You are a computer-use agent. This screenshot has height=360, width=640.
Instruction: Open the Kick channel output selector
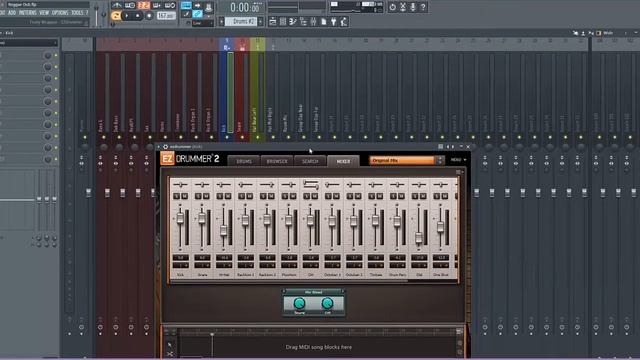tap(180, 265)
